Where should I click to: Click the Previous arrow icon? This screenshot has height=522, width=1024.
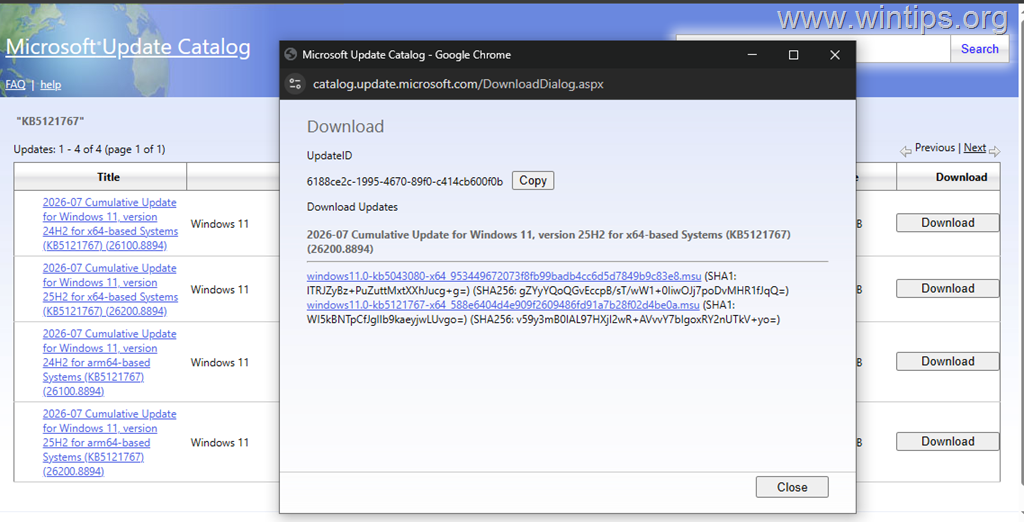pyautogui.click(x=905, y=152)
